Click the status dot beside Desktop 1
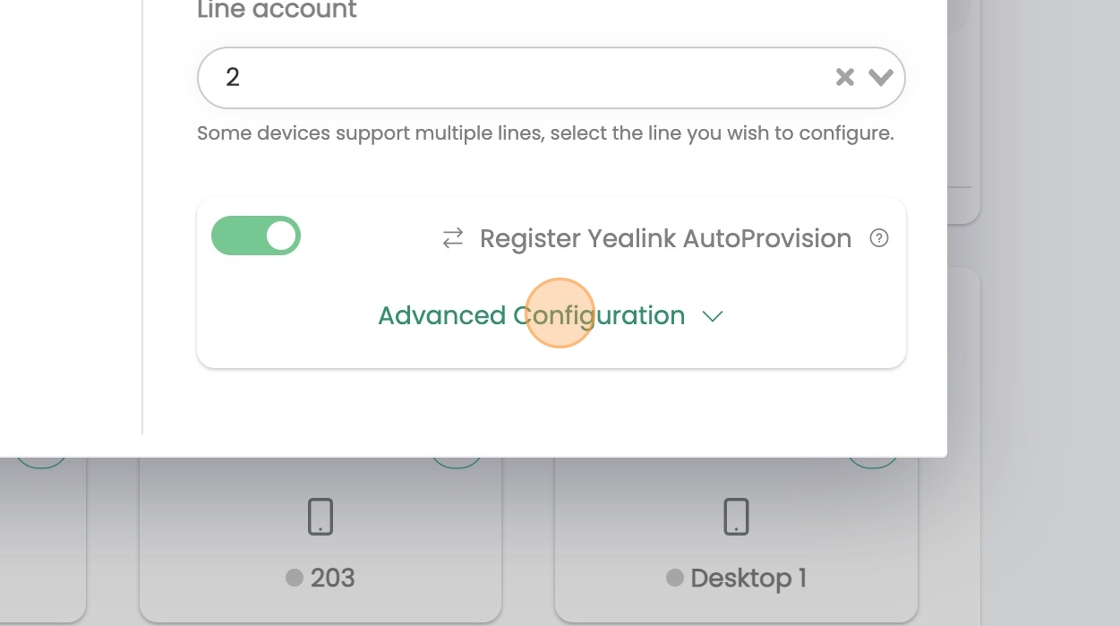 (675, 578)
